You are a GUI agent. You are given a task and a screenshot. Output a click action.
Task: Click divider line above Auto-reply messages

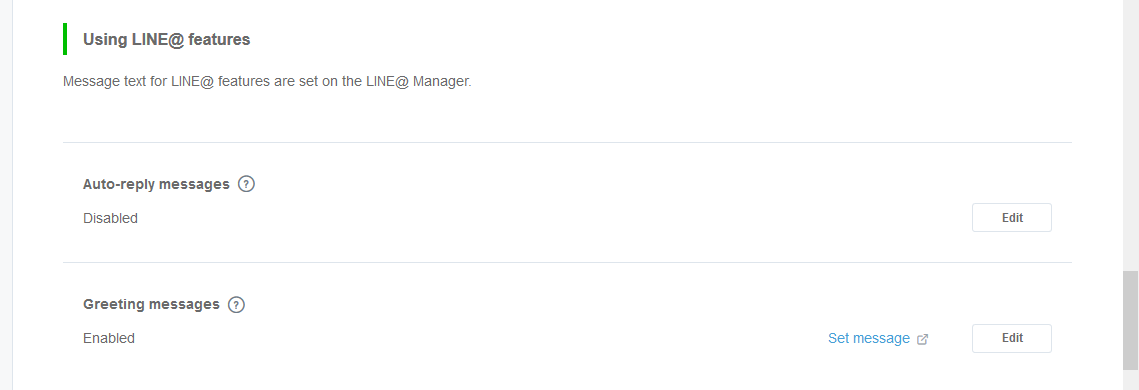click(x=567, y=142)
